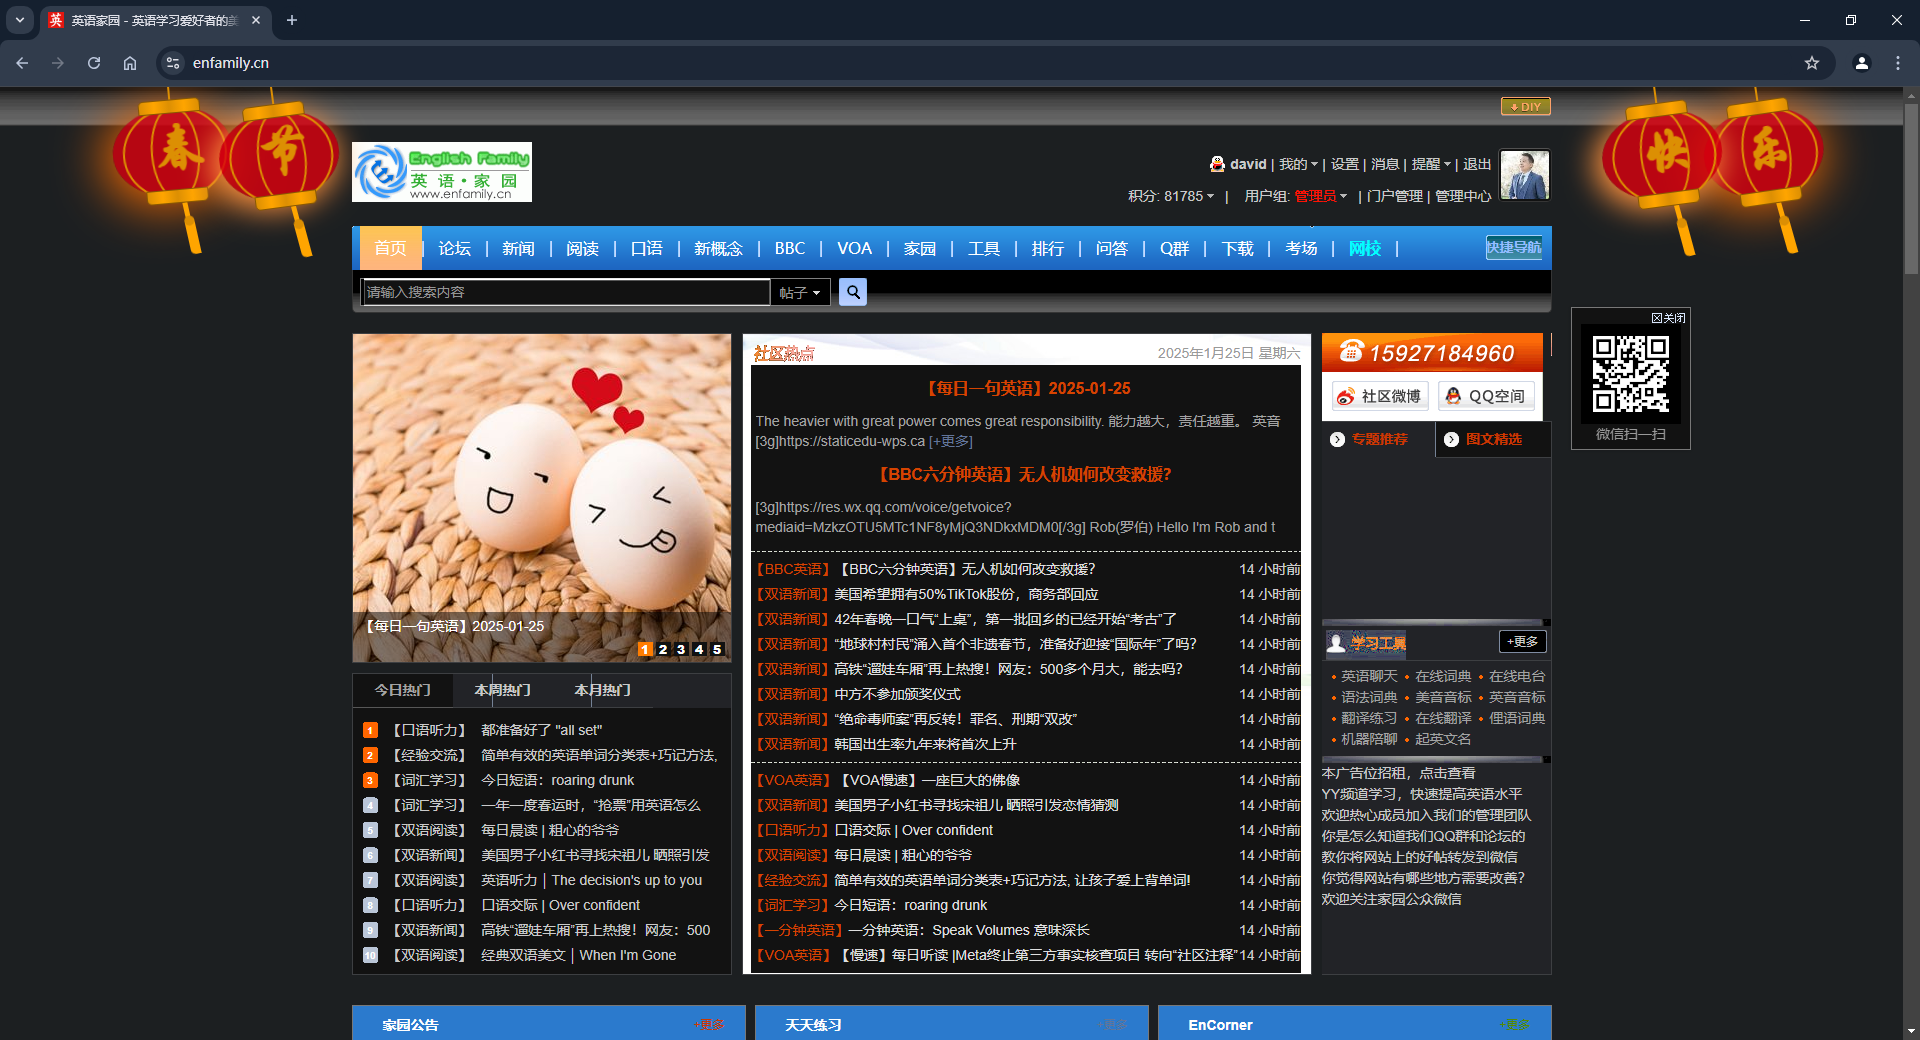Click the DIY button at top

[x=1525, y=107]
